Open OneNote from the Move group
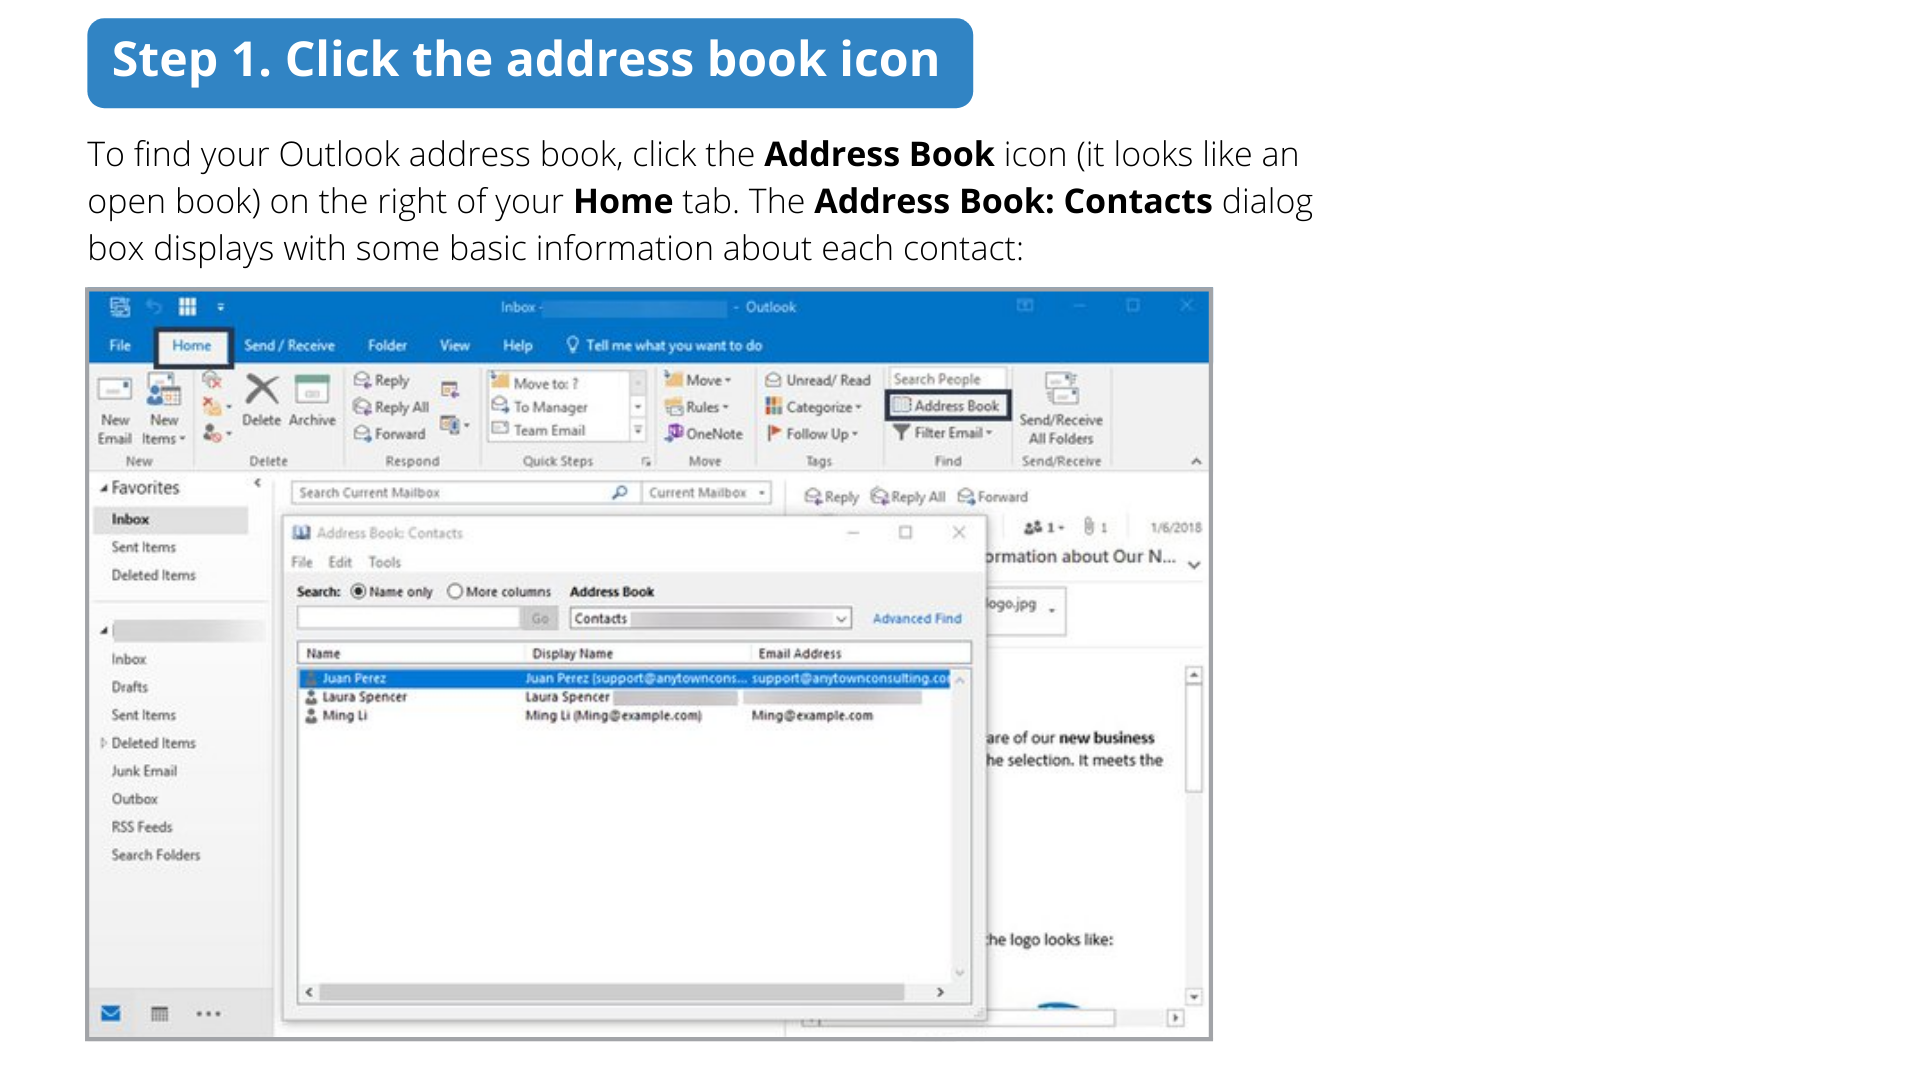 coord(704,434)
